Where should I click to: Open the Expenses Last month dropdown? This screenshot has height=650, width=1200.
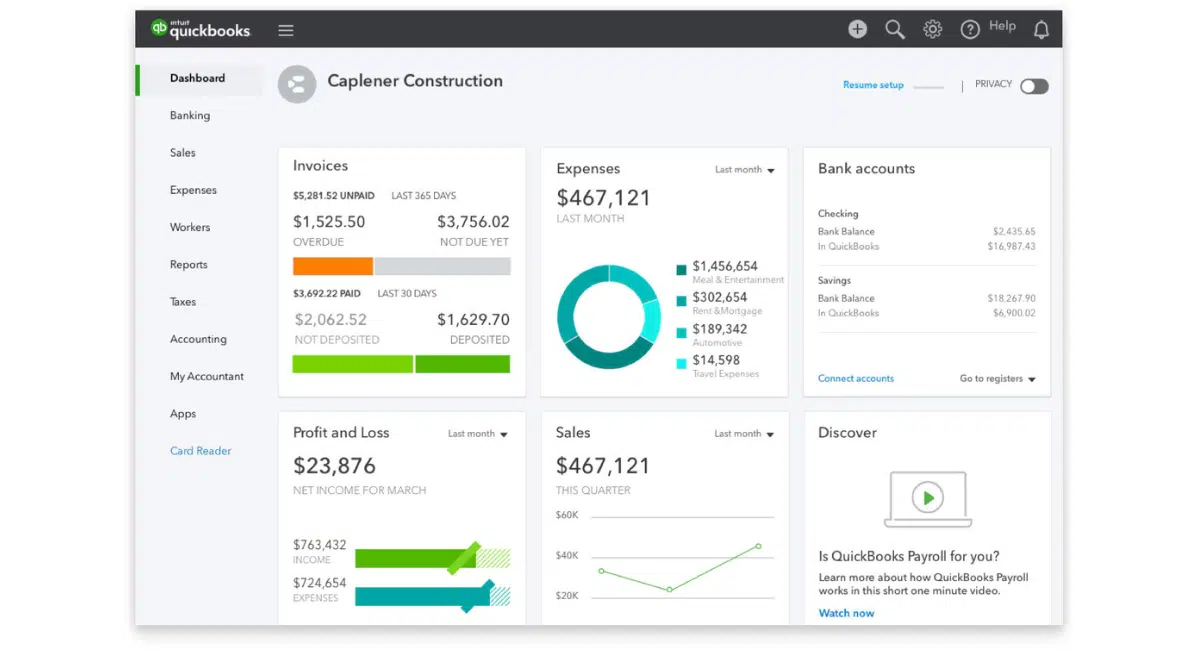(745, 170)
